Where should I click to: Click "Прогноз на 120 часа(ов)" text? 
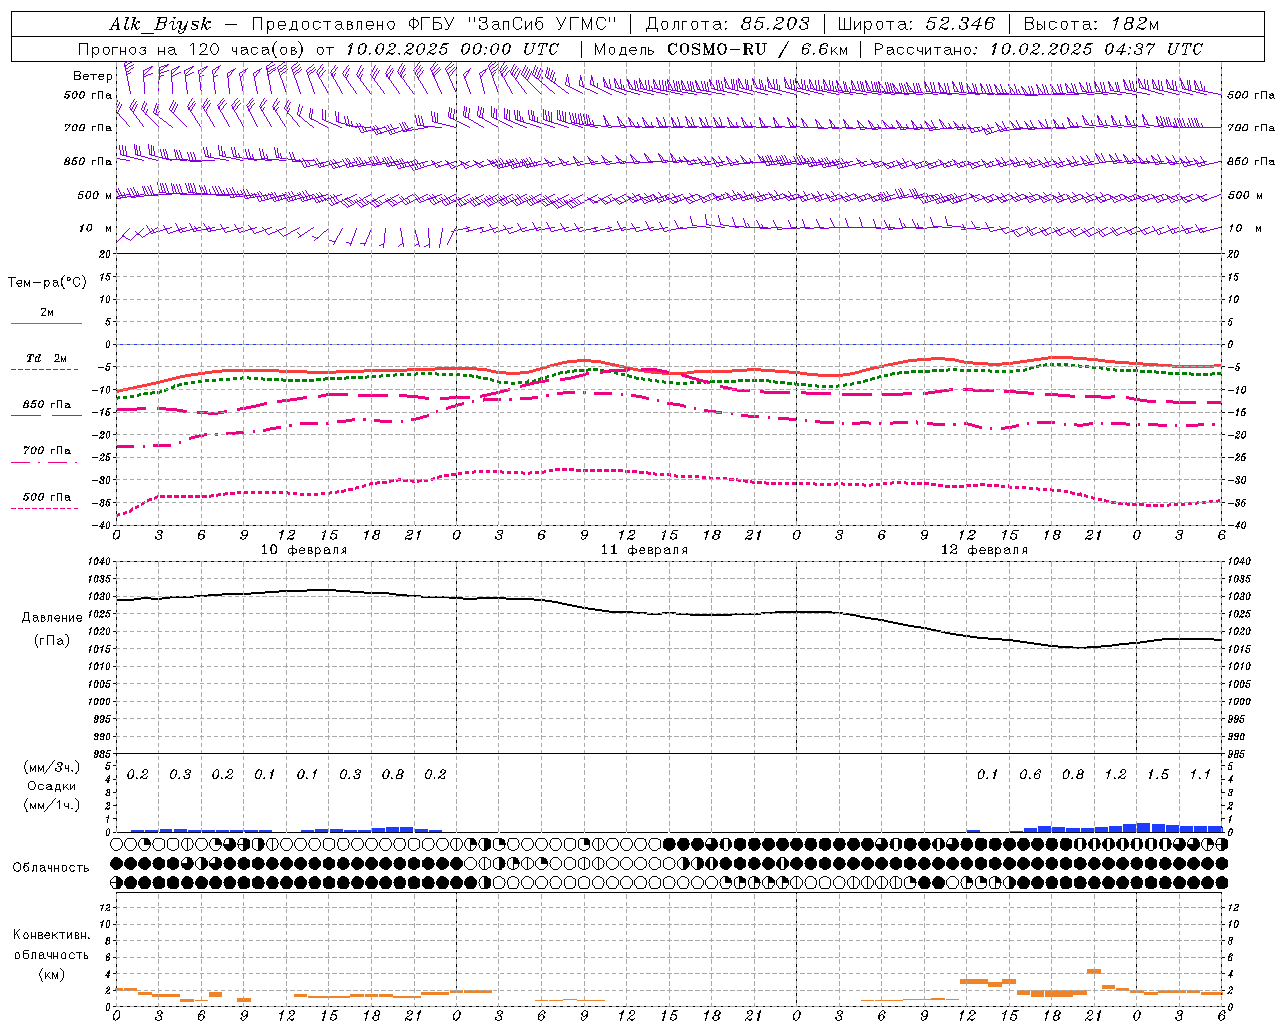tap(192, 49)
